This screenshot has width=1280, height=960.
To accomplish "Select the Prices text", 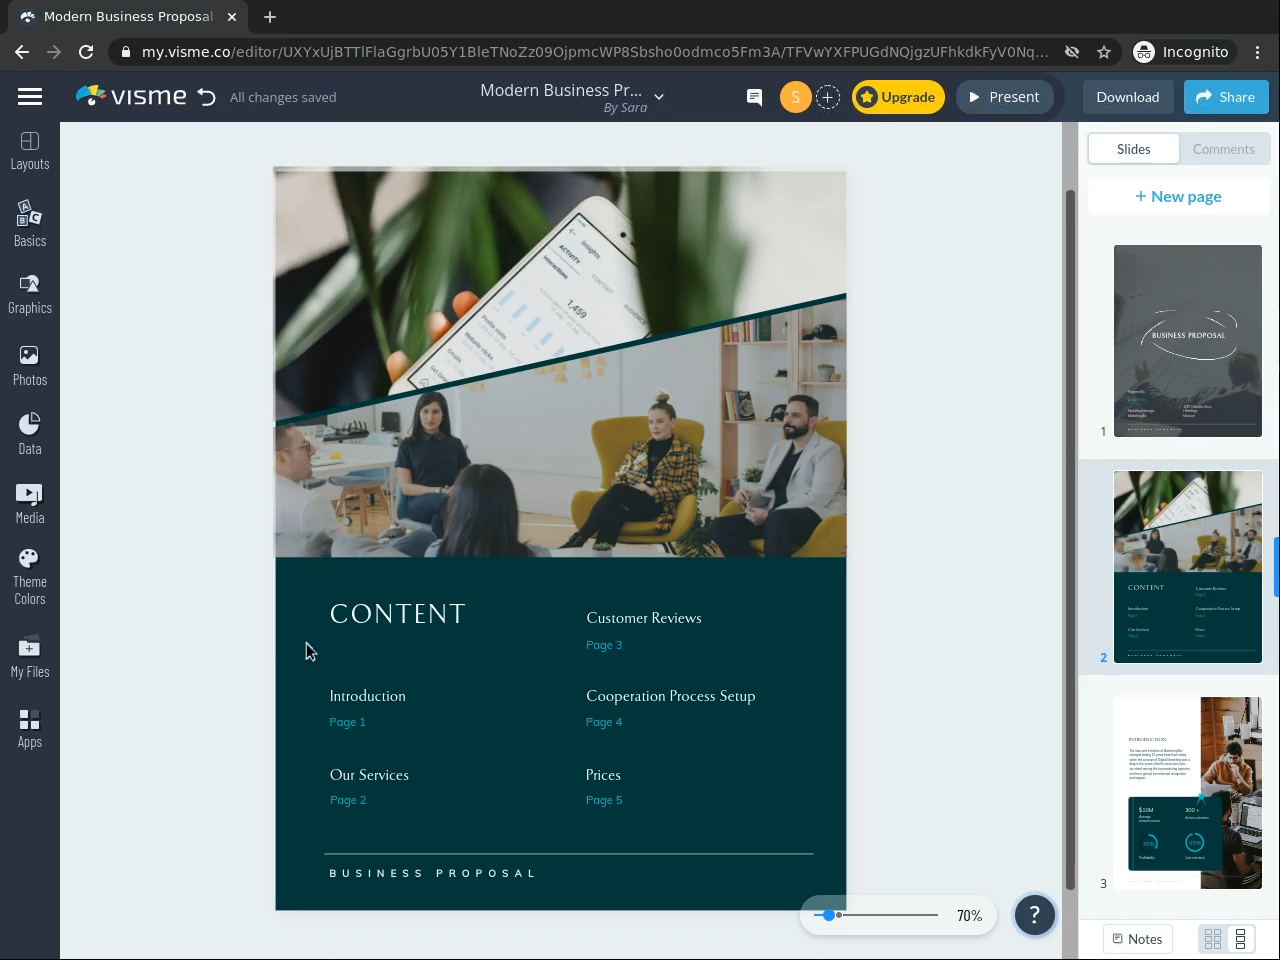I will 603,775.
